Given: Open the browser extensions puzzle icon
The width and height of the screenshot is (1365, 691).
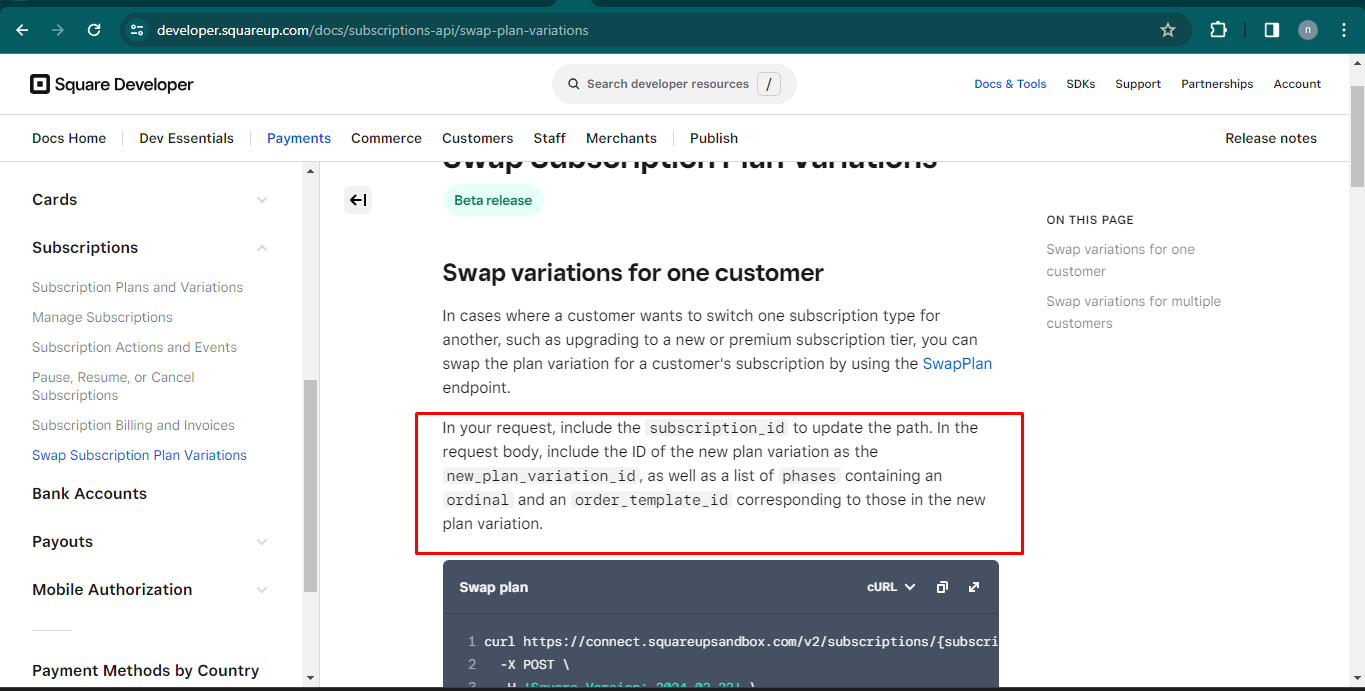Looking at the screenshot, I should click(x=1218, y=30).
